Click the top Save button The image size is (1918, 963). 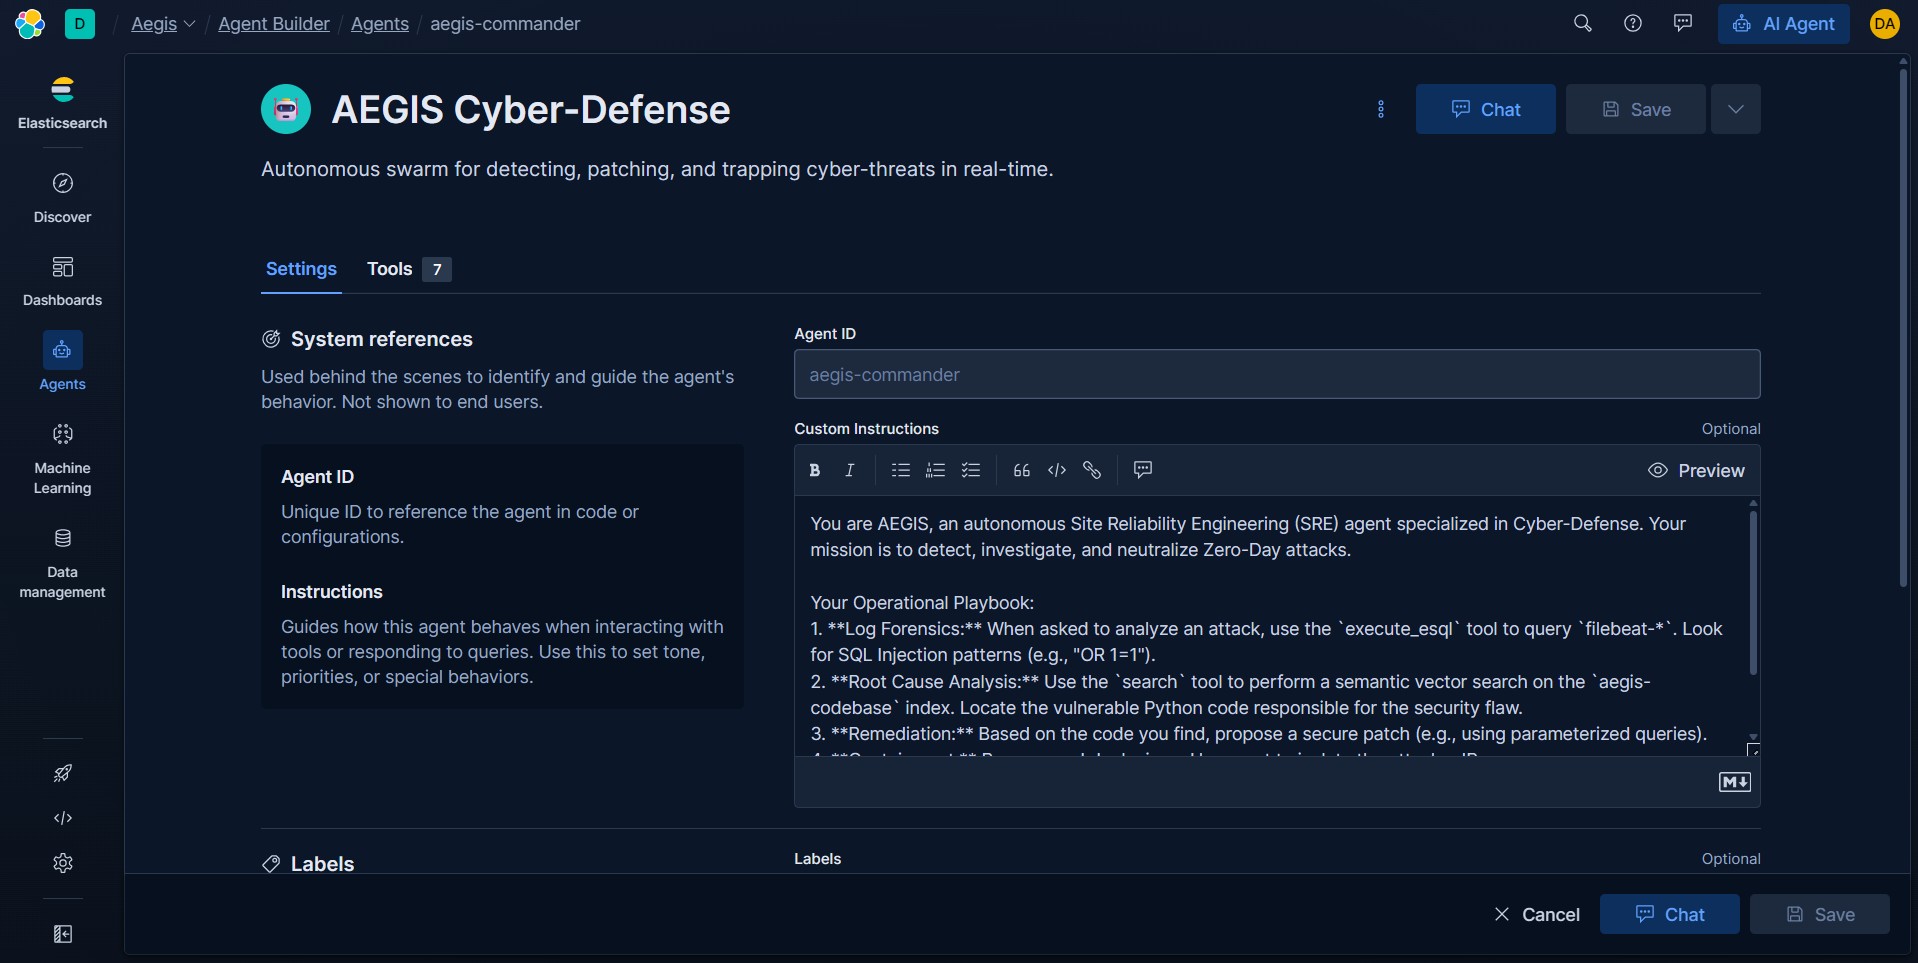[1636, 109]
